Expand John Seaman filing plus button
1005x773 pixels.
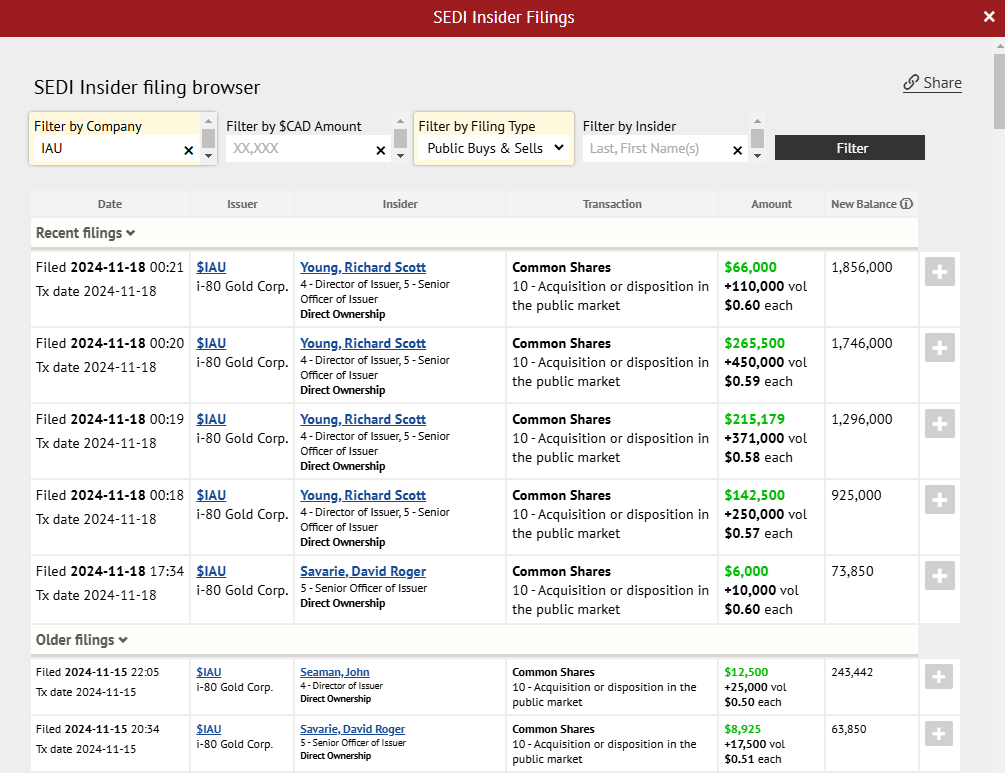(x=939, y=677)
